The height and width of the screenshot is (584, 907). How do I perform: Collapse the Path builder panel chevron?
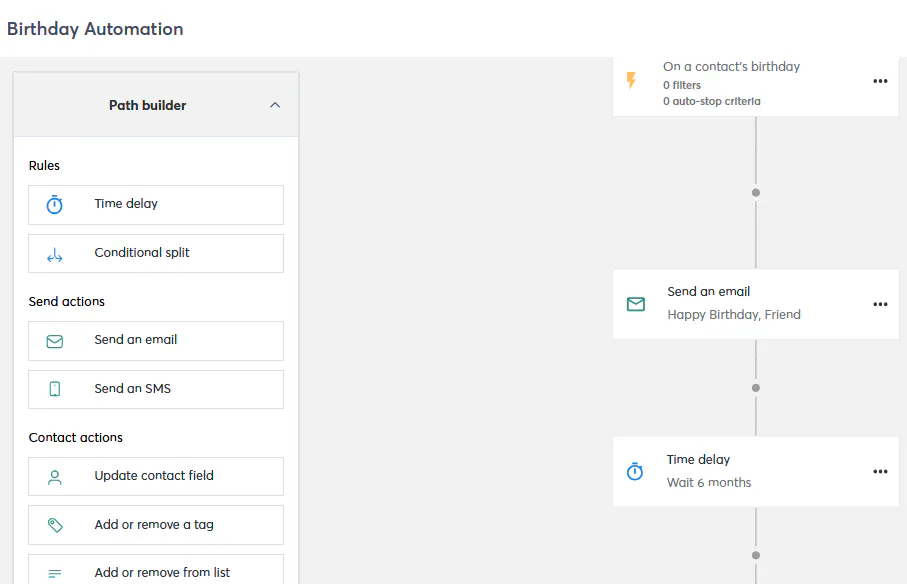pos(275,105)
